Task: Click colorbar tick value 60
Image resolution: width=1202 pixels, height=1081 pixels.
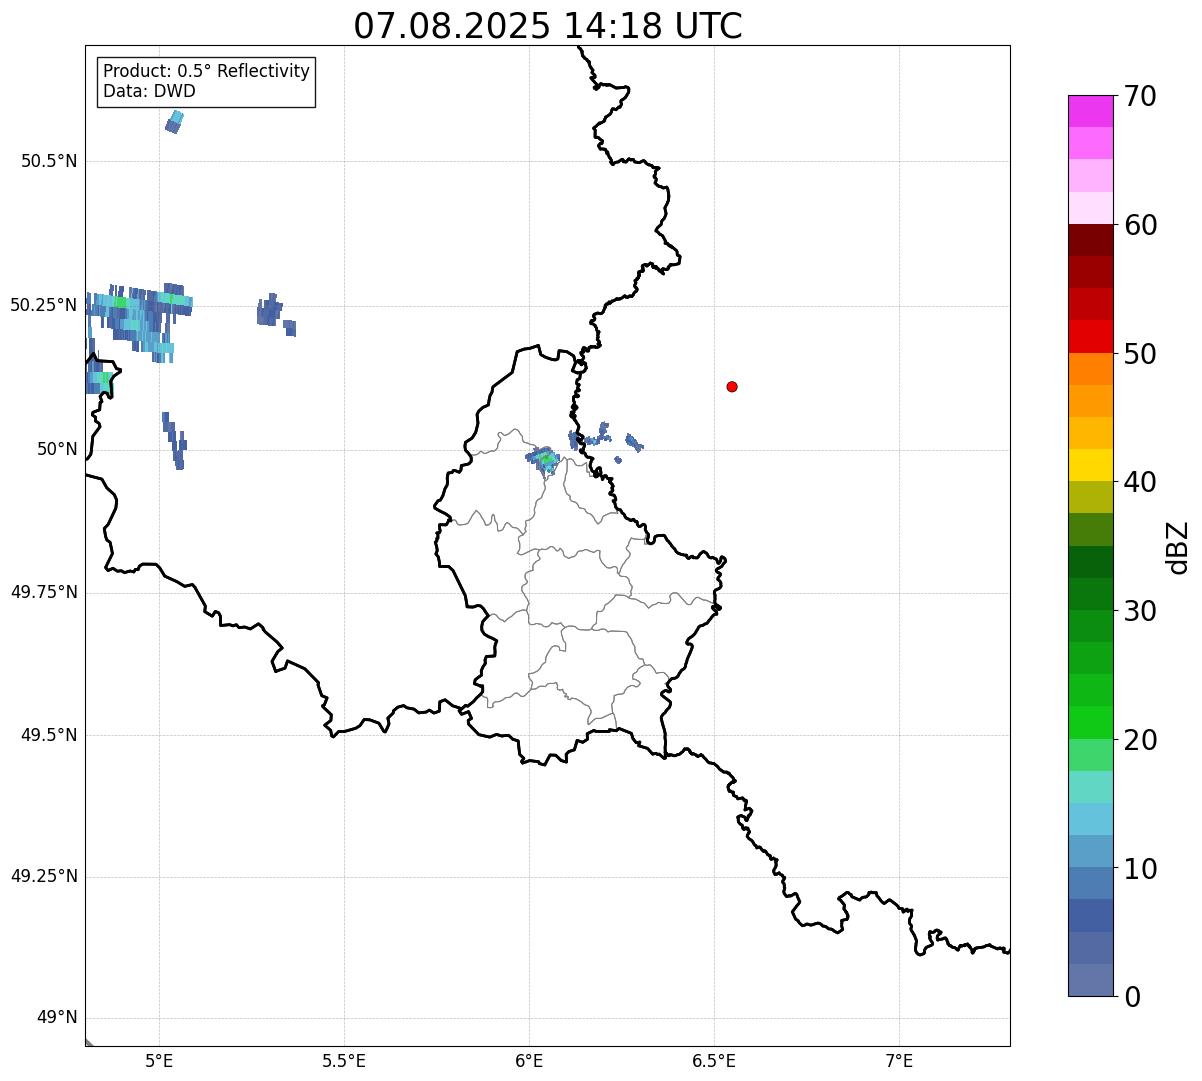Action: click(x=1139, y=225)
